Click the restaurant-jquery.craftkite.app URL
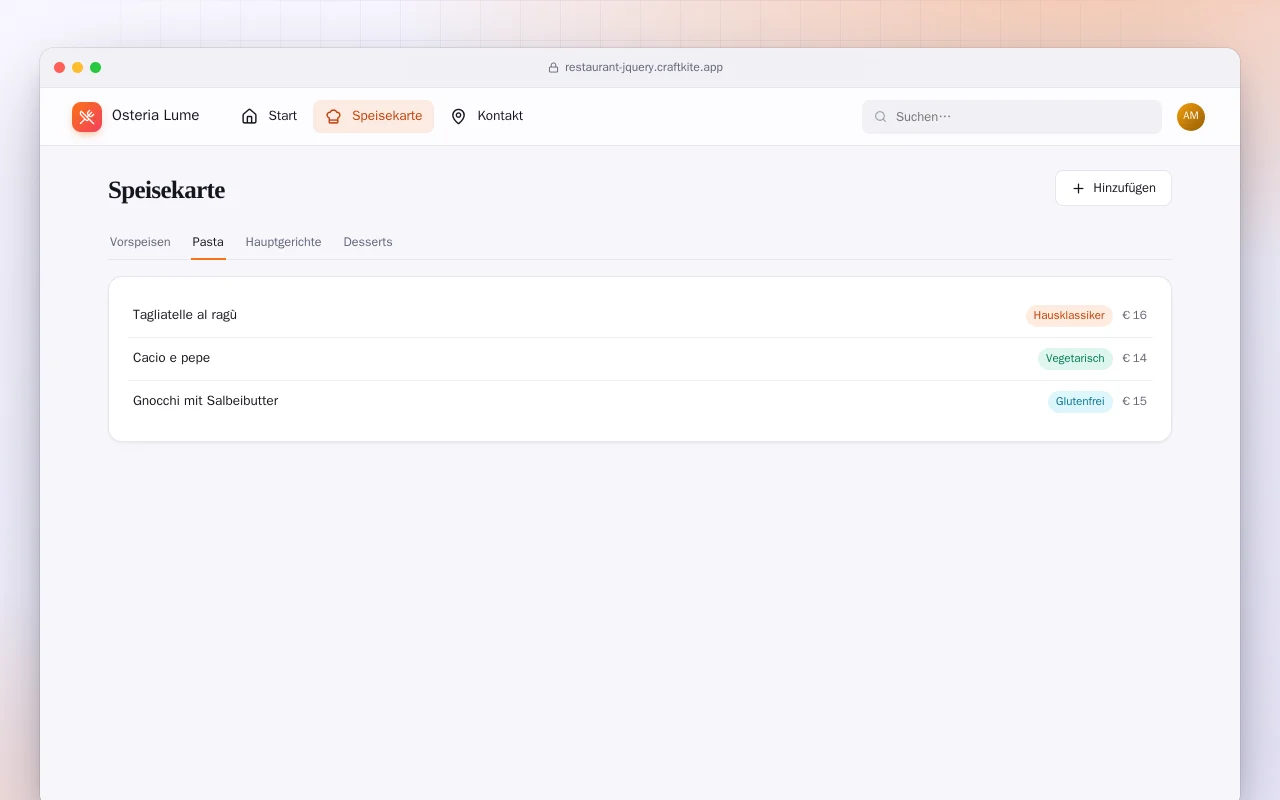 pos(644,68)
